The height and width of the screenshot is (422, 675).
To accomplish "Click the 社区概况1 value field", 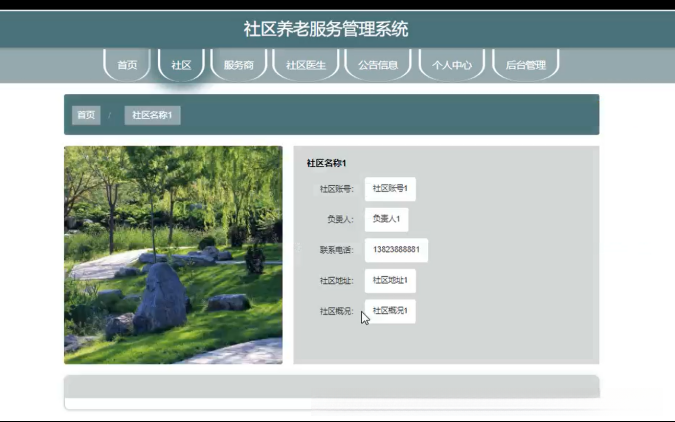I will pos(390,311).
